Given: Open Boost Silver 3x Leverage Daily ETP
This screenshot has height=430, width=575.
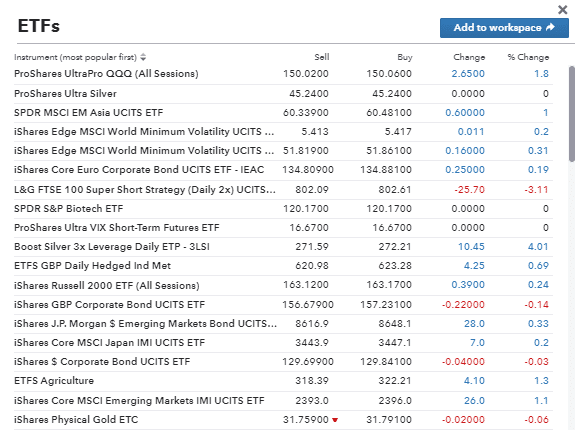Looking at the screenshot, I should pyautogui.click(x=111, y=247).
